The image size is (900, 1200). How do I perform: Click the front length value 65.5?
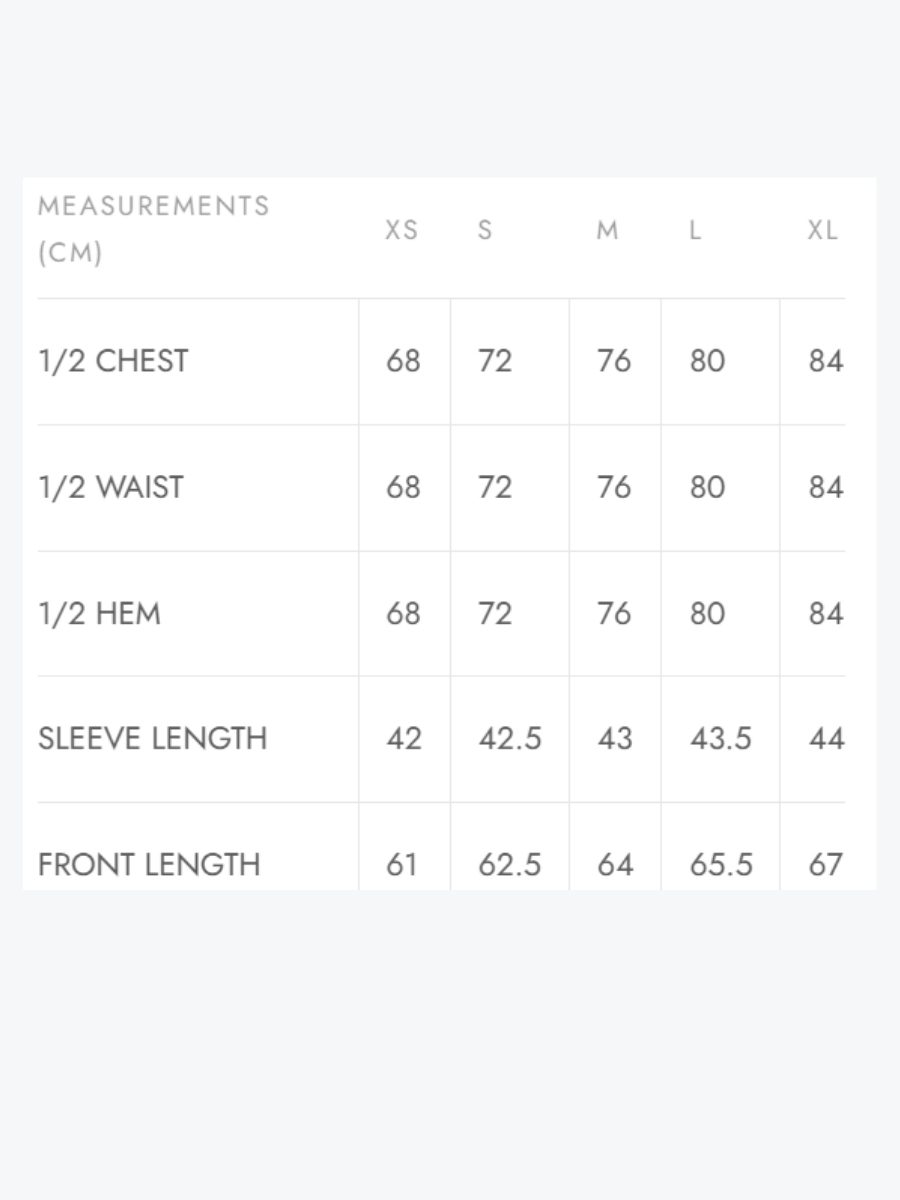click(x=721, y=864)
